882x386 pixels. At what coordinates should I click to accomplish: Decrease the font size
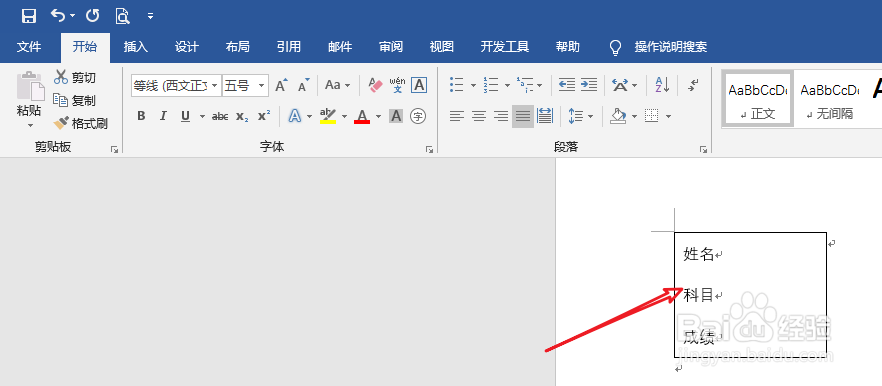pos(304,86)
